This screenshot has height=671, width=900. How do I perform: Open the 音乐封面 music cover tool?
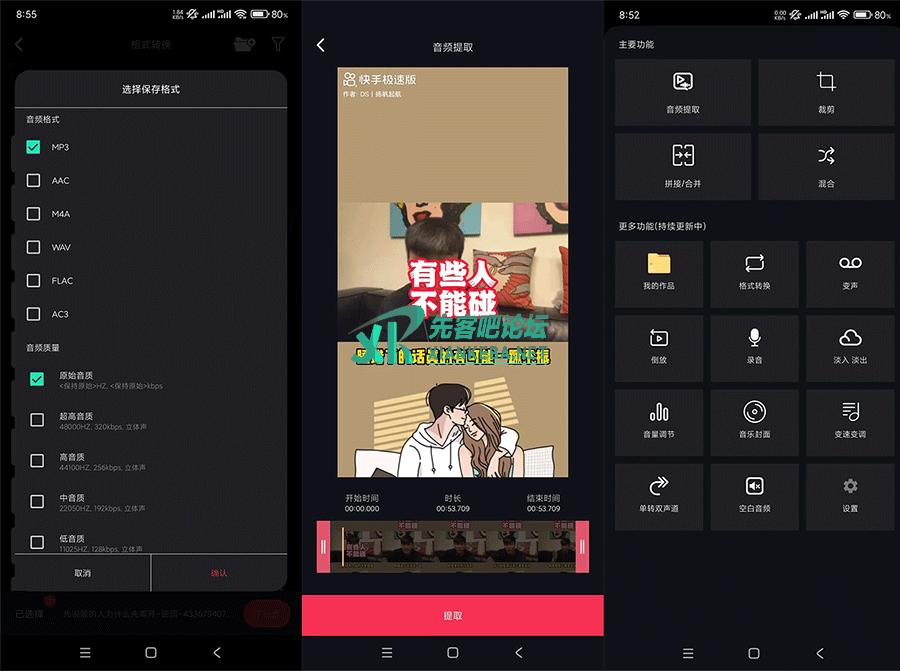click(754, 421)
